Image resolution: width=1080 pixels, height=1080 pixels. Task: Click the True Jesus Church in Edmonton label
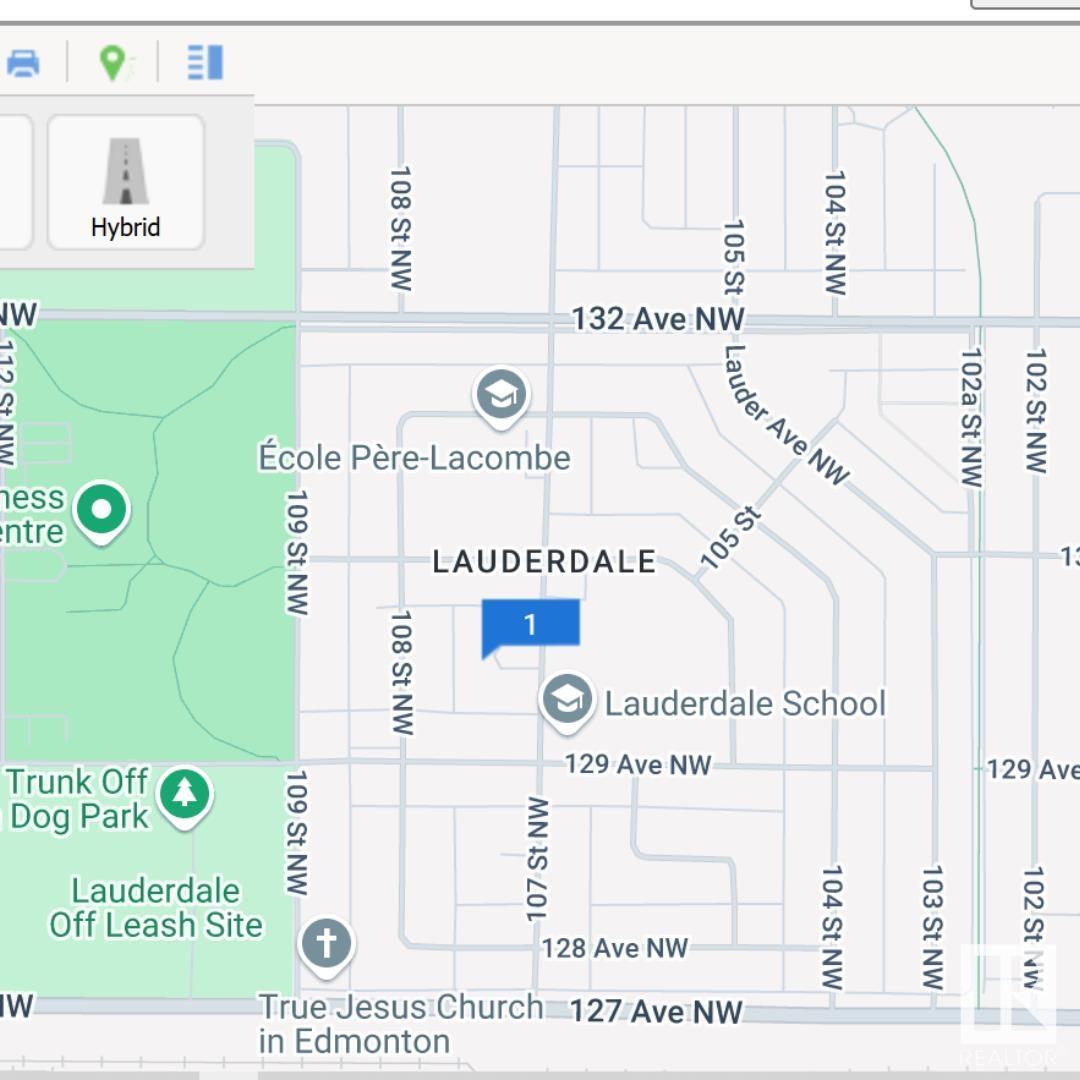pos(401,1024)
